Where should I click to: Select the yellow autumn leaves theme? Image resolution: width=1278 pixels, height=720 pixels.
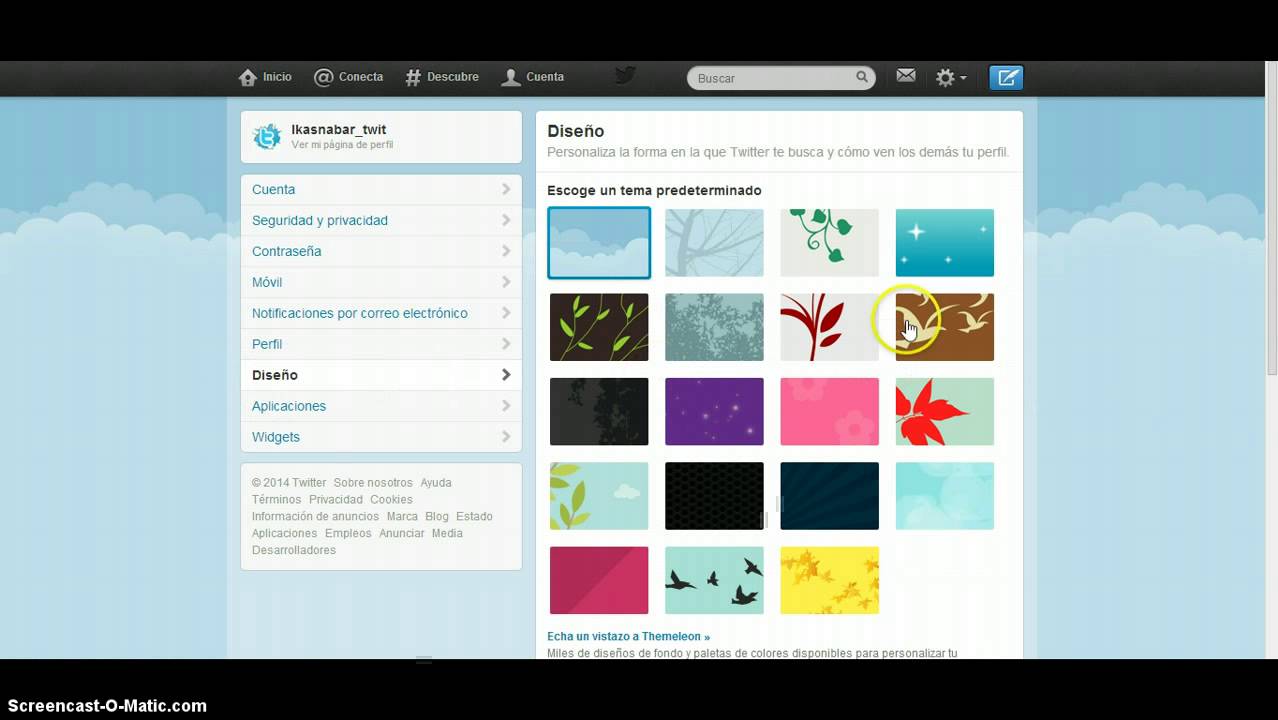(829, 580)
